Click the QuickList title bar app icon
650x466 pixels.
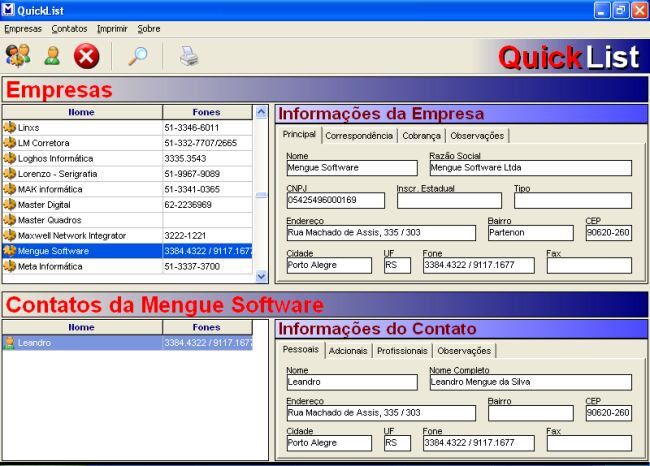point(8,10)
